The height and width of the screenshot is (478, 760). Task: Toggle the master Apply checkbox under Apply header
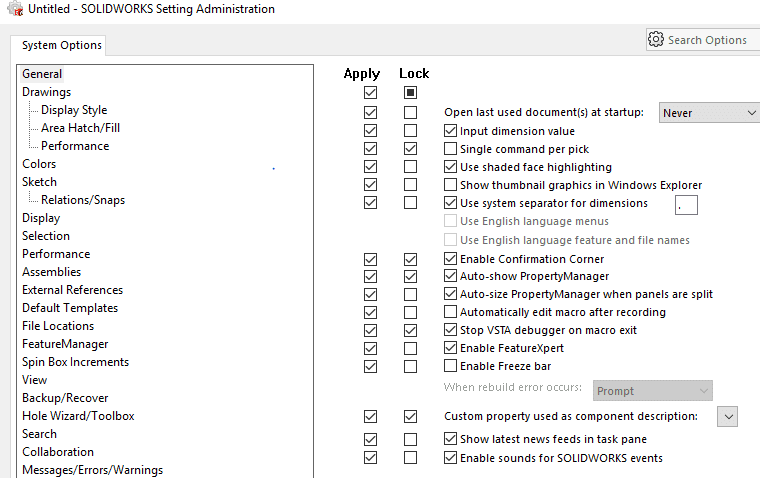pos(370,92)
